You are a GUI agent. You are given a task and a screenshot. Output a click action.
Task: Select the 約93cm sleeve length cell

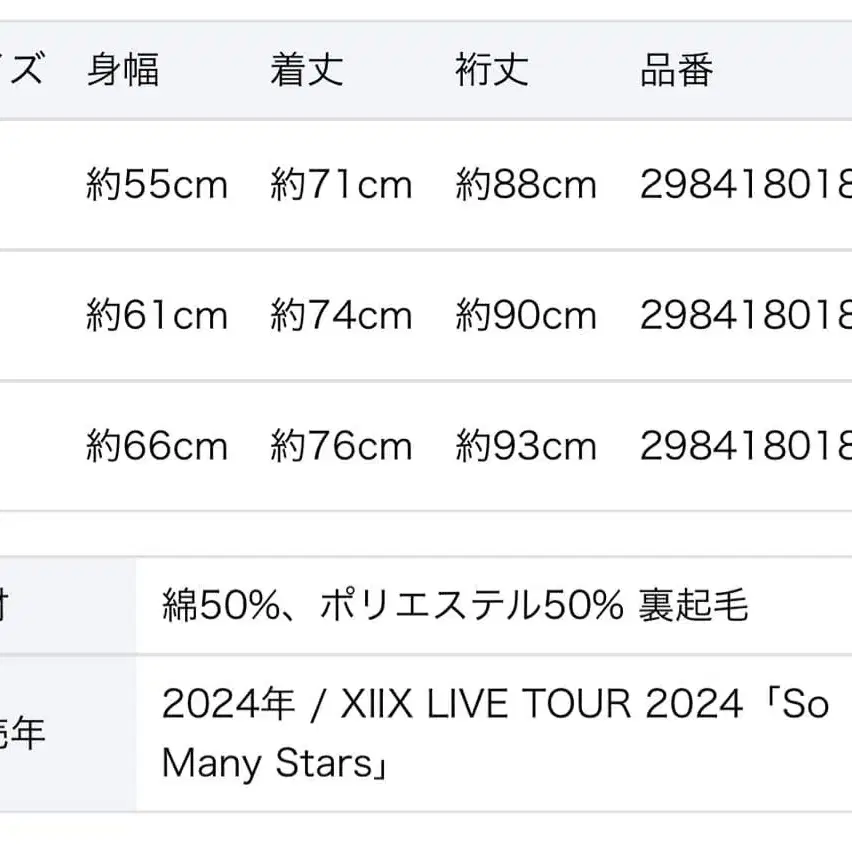click(526, 446)
